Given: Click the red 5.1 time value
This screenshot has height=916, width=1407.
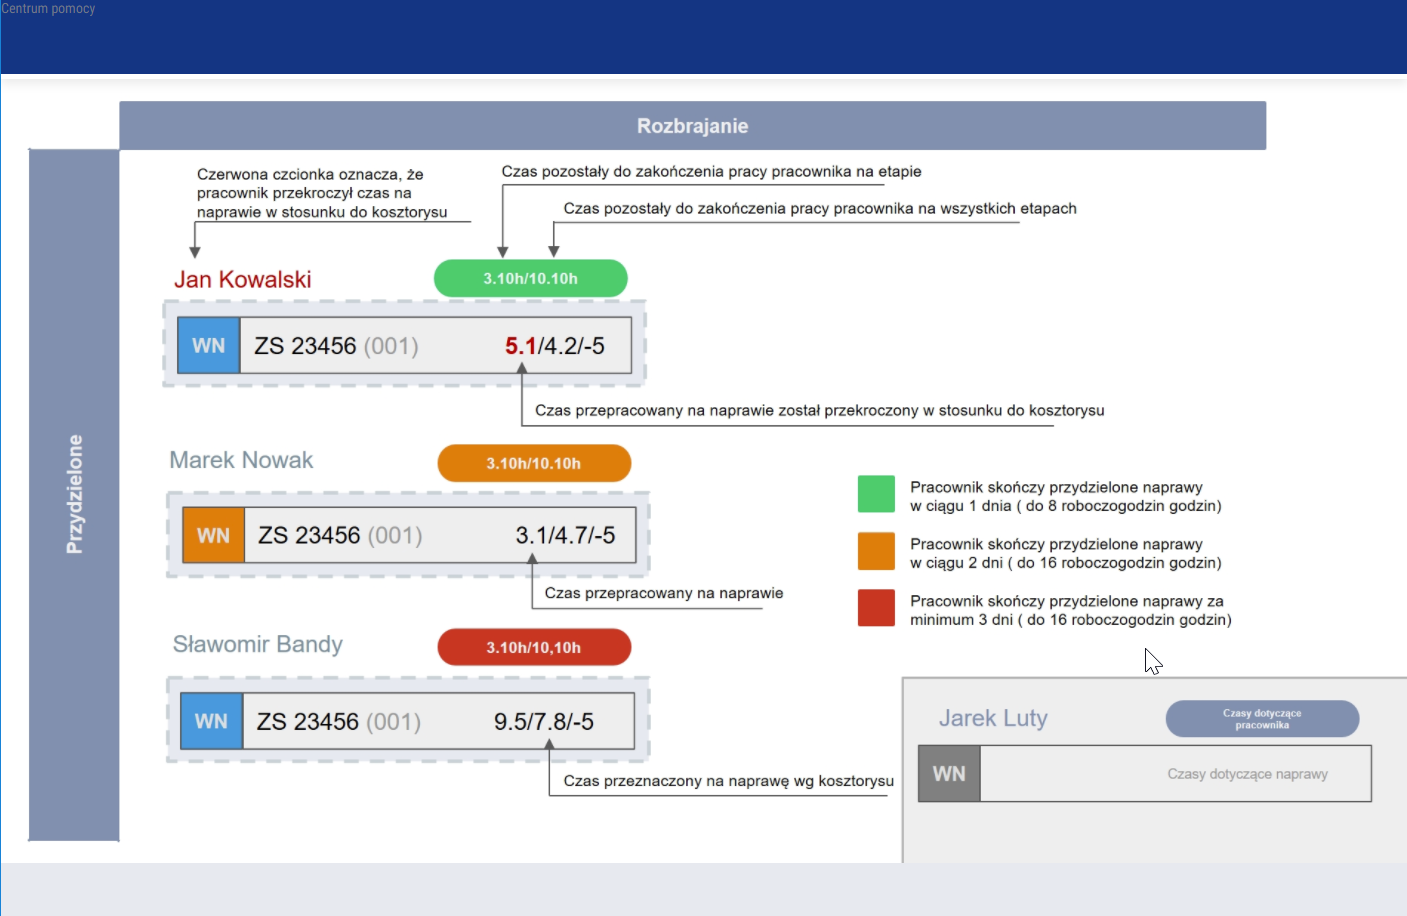Looking at the screenshot, I should tap(520, 346).
